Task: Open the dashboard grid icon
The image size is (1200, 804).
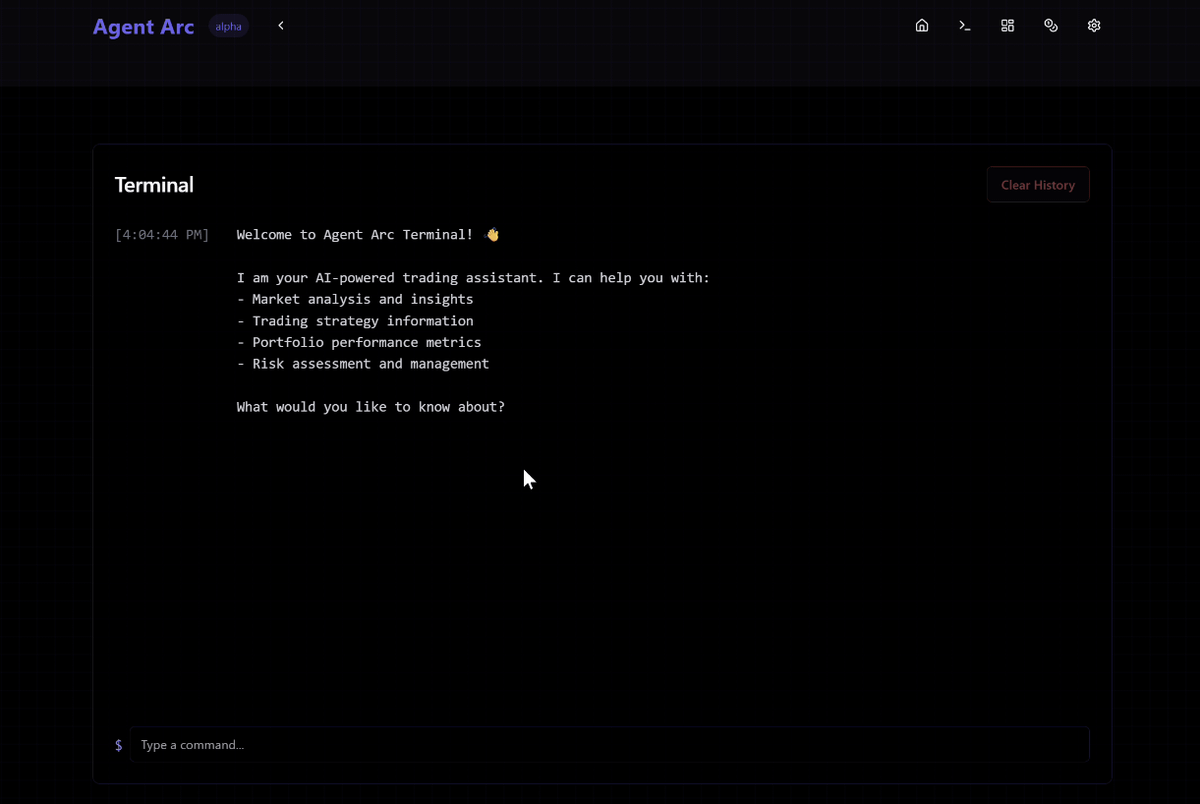Action: click(x=1008, y=26)
